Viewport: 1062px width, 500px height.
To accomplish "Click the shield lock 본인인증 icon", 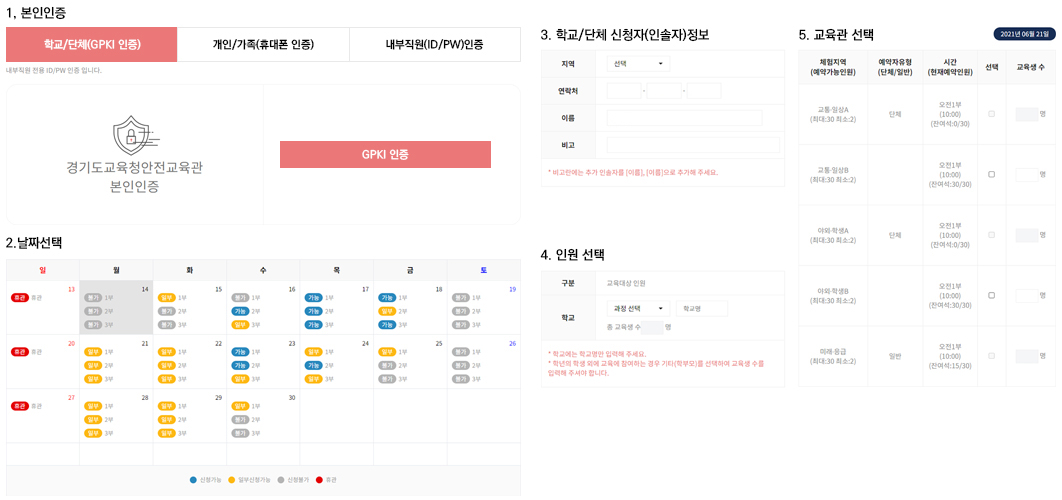I will [134, 133].
